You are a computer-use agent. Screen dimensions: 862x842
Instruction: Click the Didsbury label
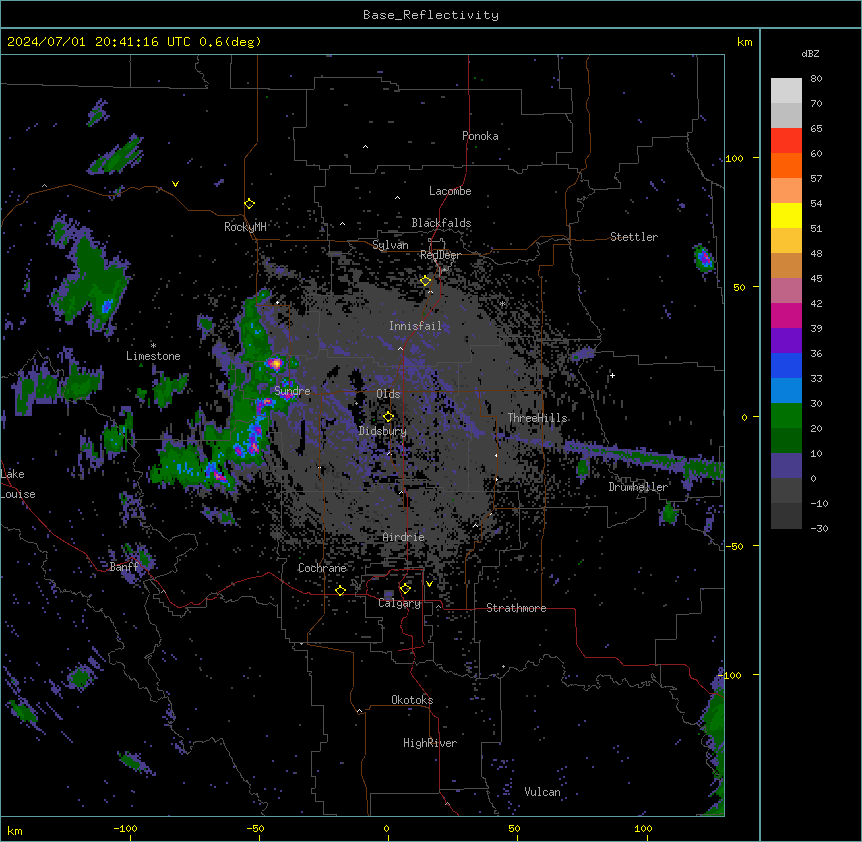click(383, 431)
